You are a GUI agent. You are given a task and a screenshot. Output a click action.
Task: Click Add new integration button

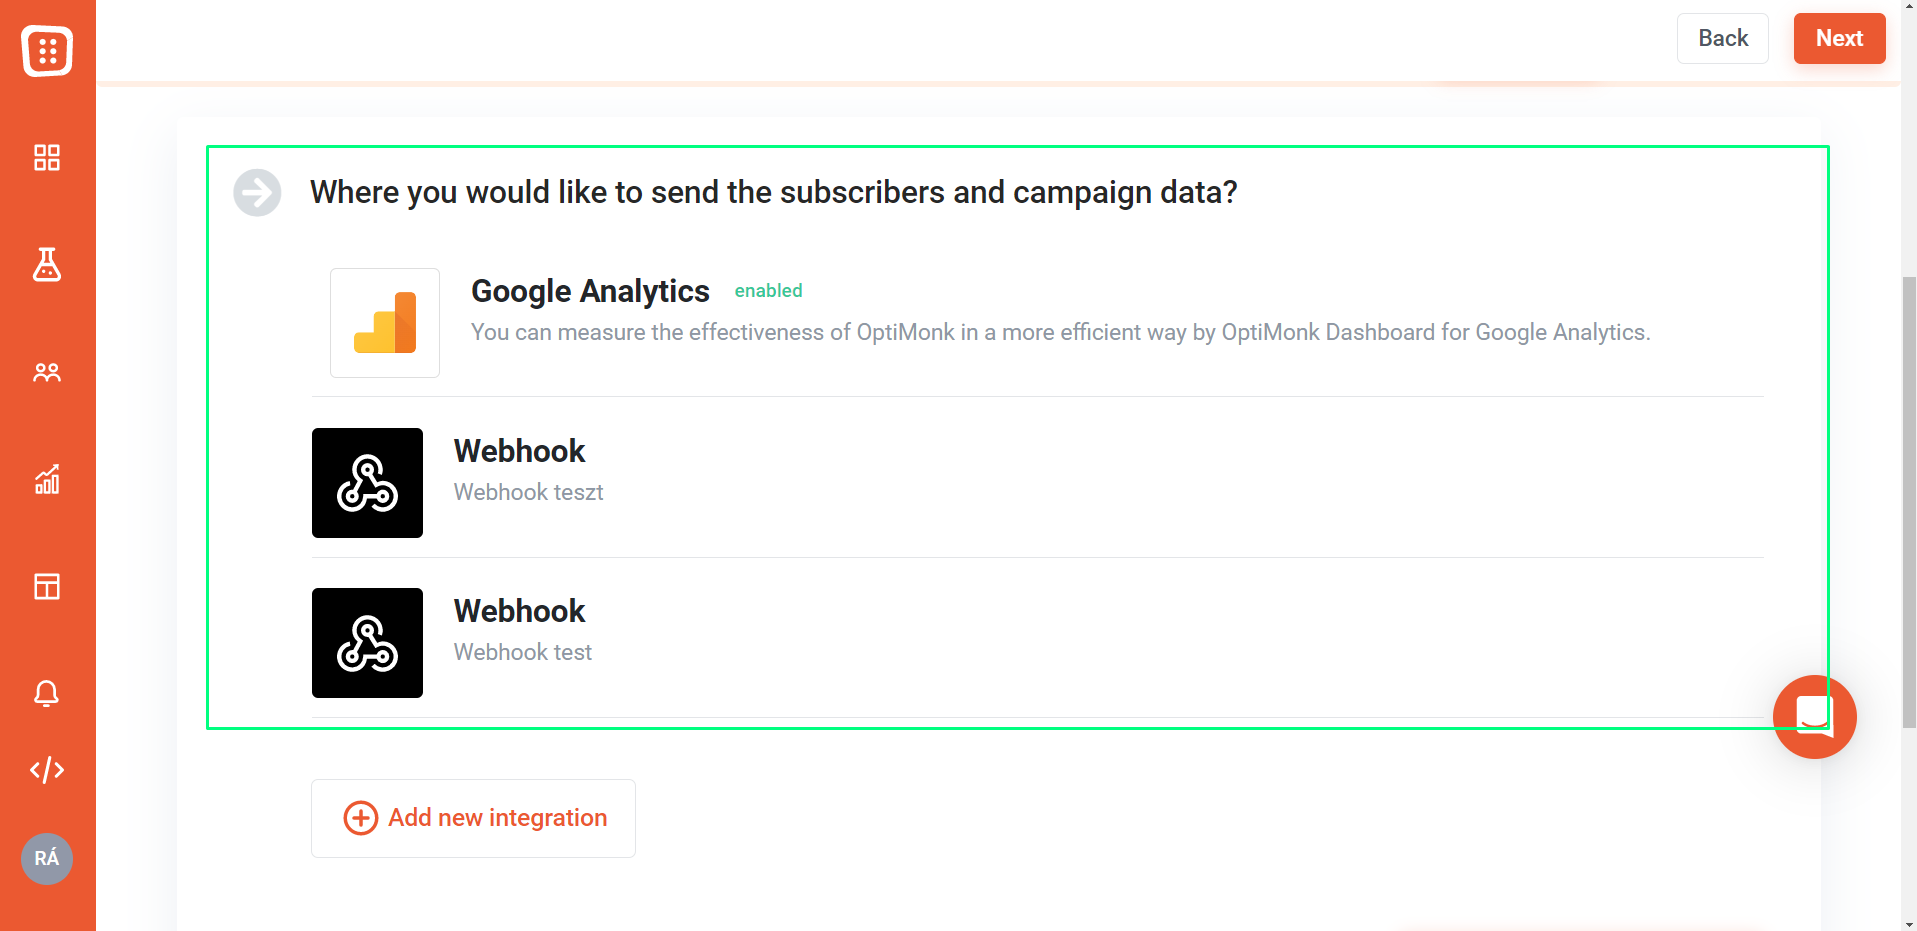click(473, 818)
